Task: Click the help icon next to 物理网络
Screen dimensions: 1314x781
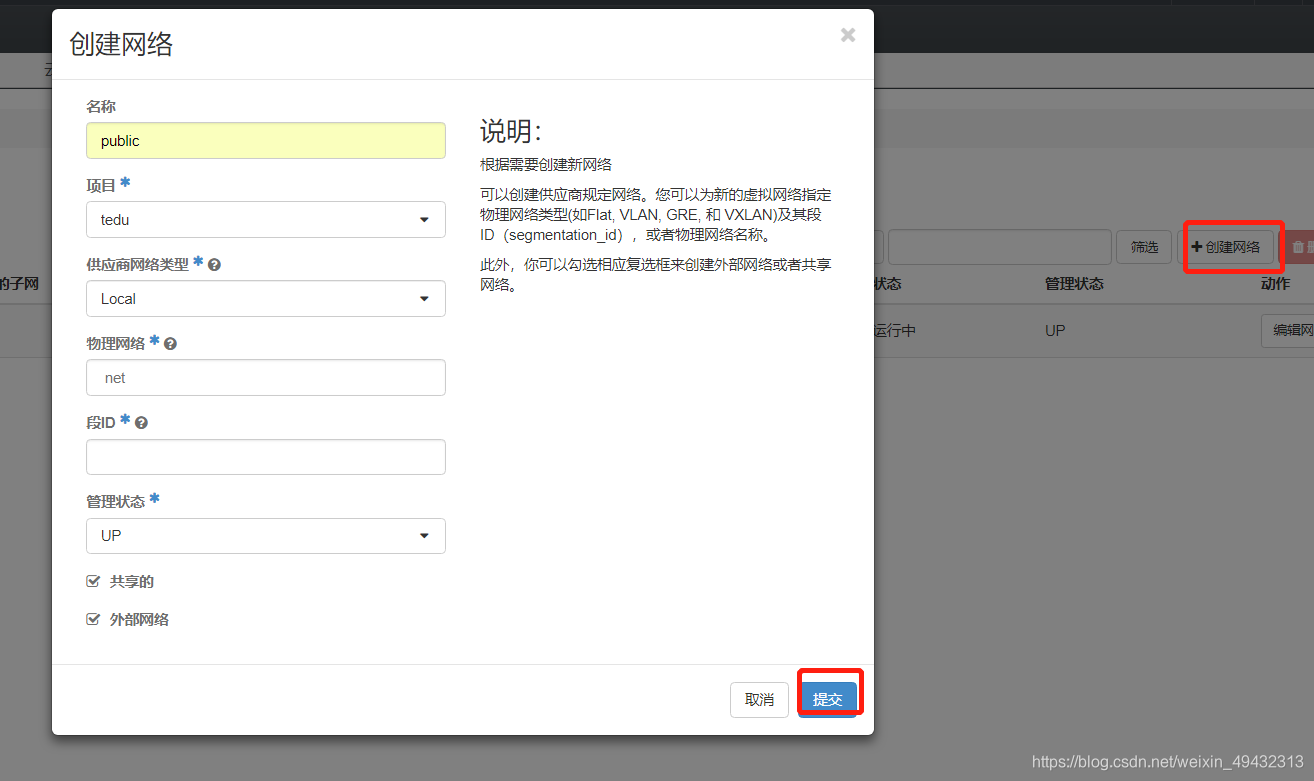Action: tap(170, 344)
